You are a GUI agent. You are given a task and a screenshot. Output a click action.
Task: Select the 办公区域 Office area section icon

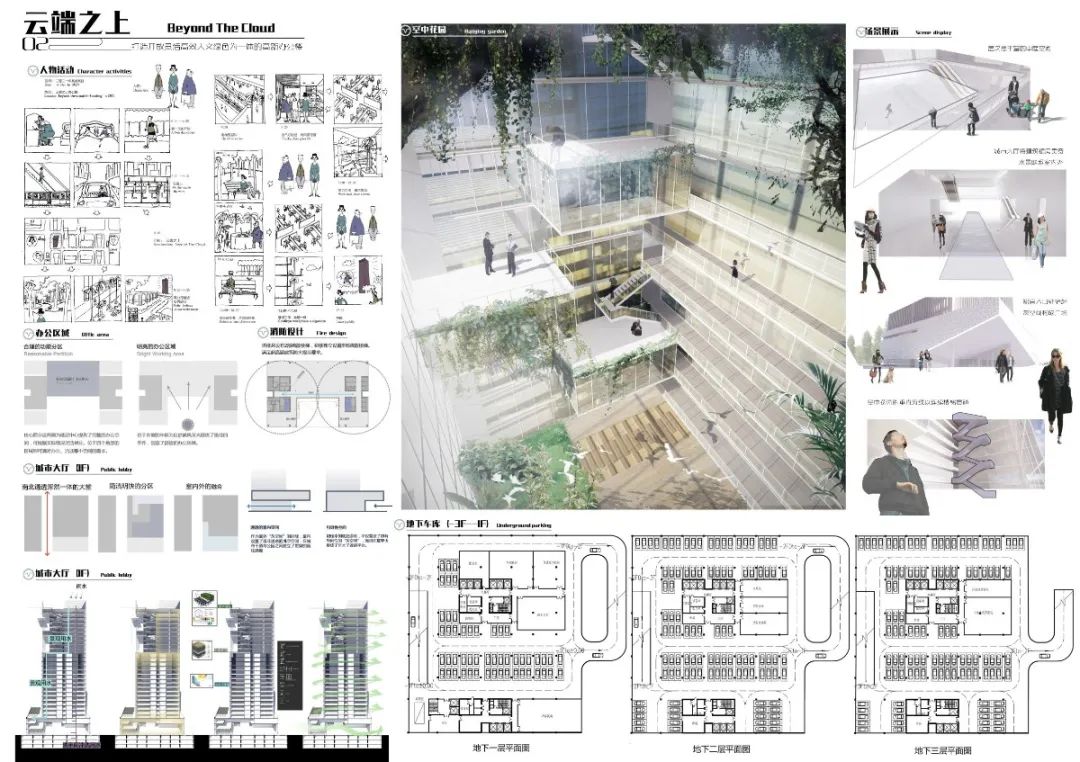tap(28, 333)
